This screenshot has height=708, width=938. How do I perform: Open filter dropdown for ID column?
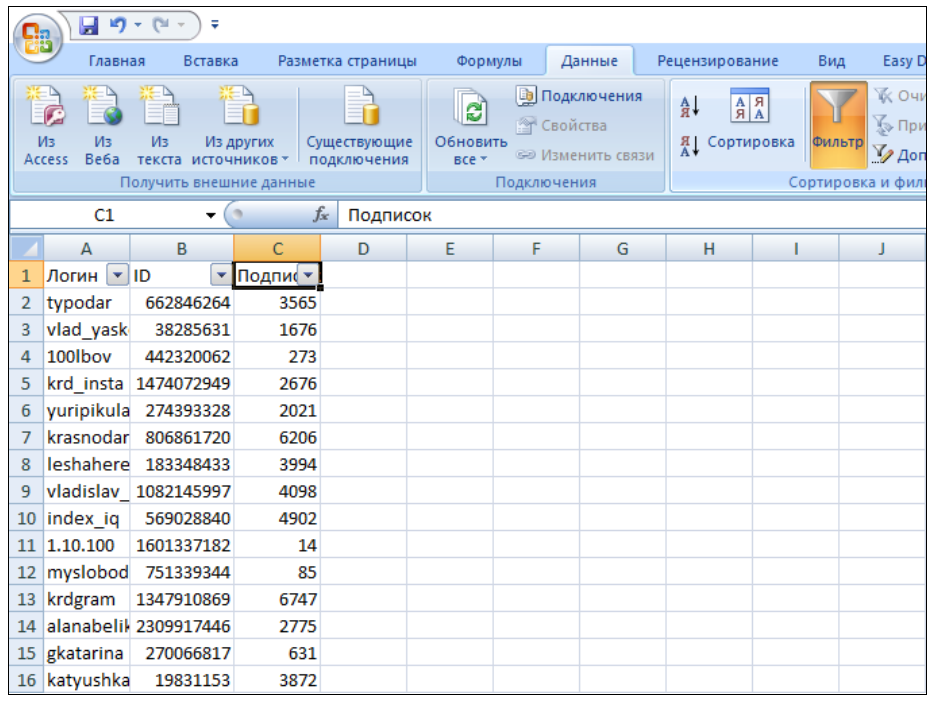pos(221,276)
